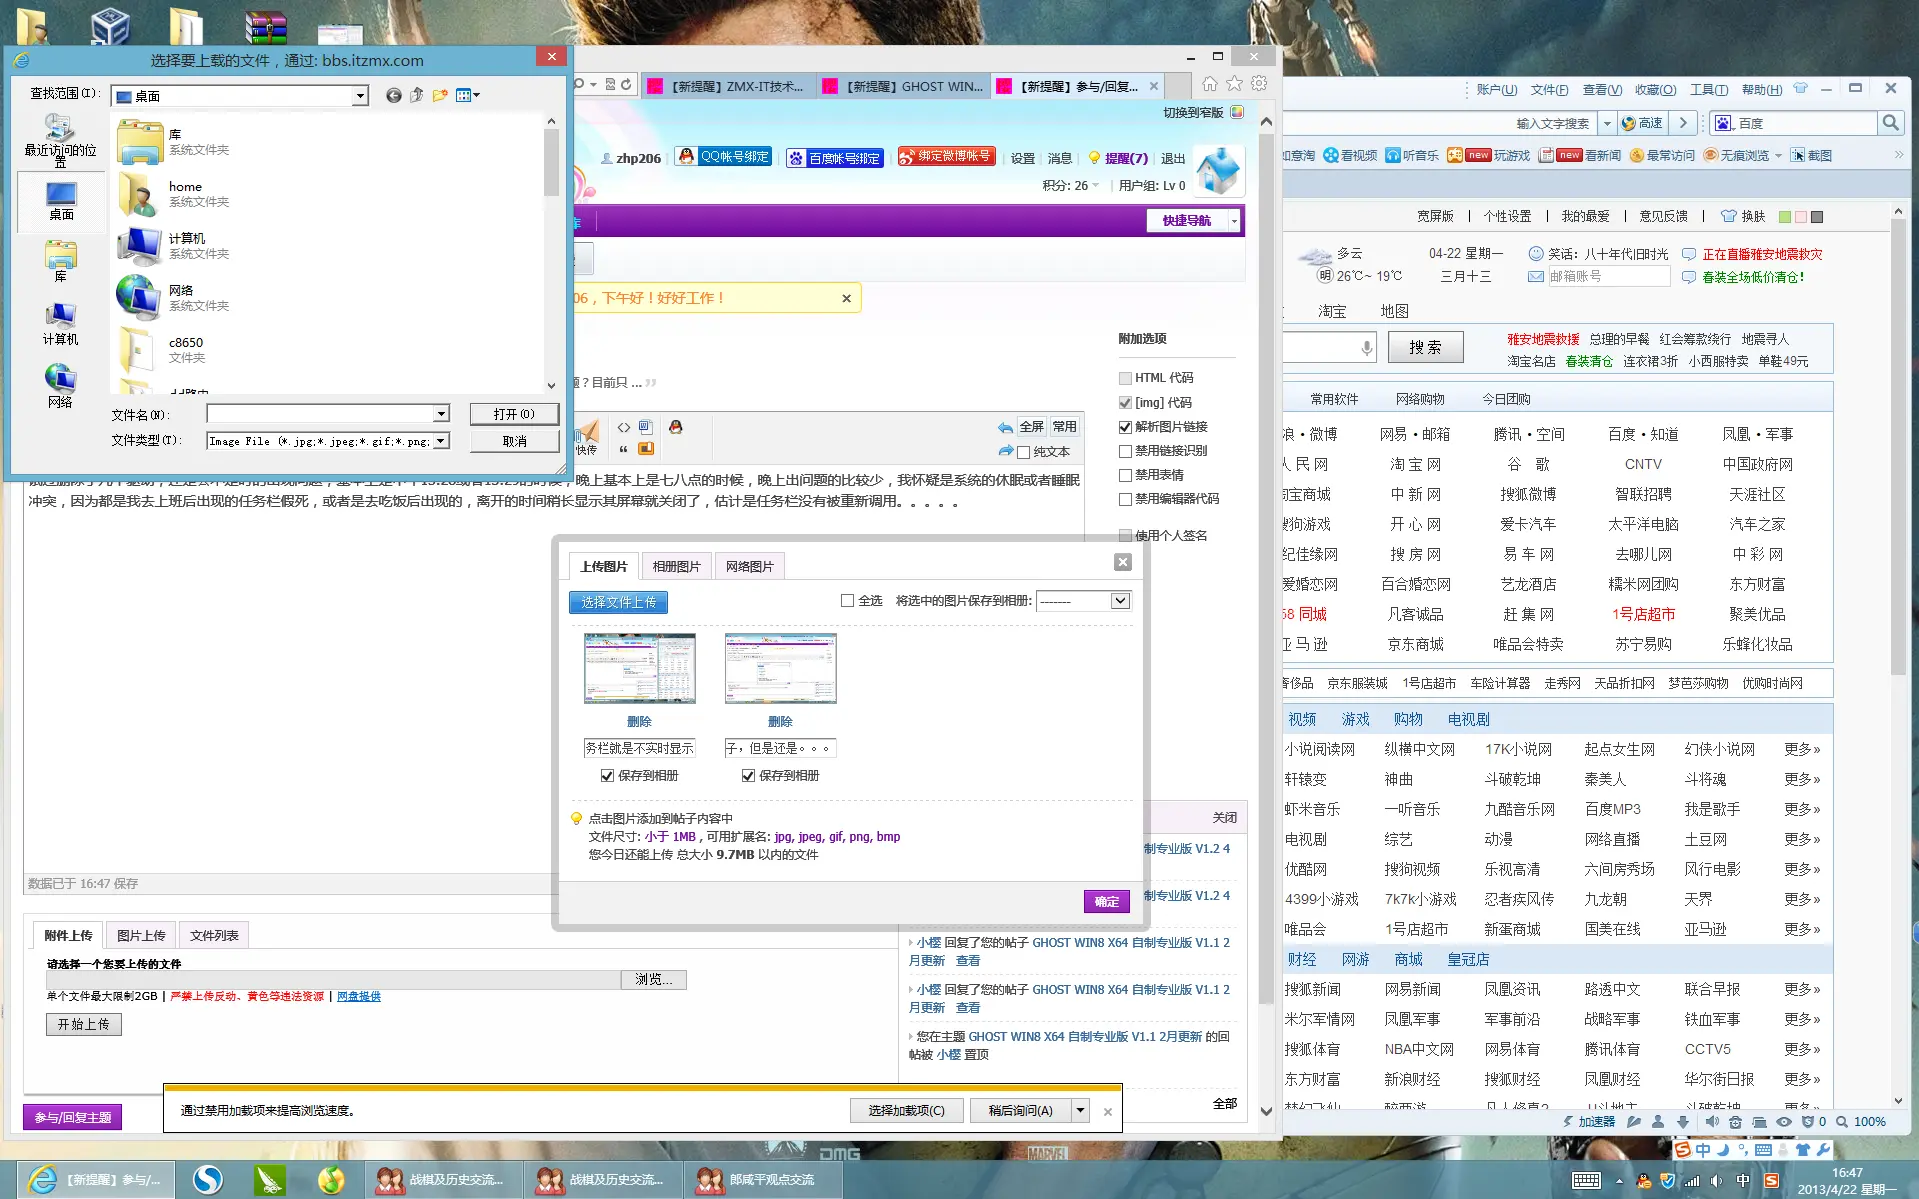Click the purple 确定 button in upload dialog
1919x1199 pixels.
point(1106,901)
